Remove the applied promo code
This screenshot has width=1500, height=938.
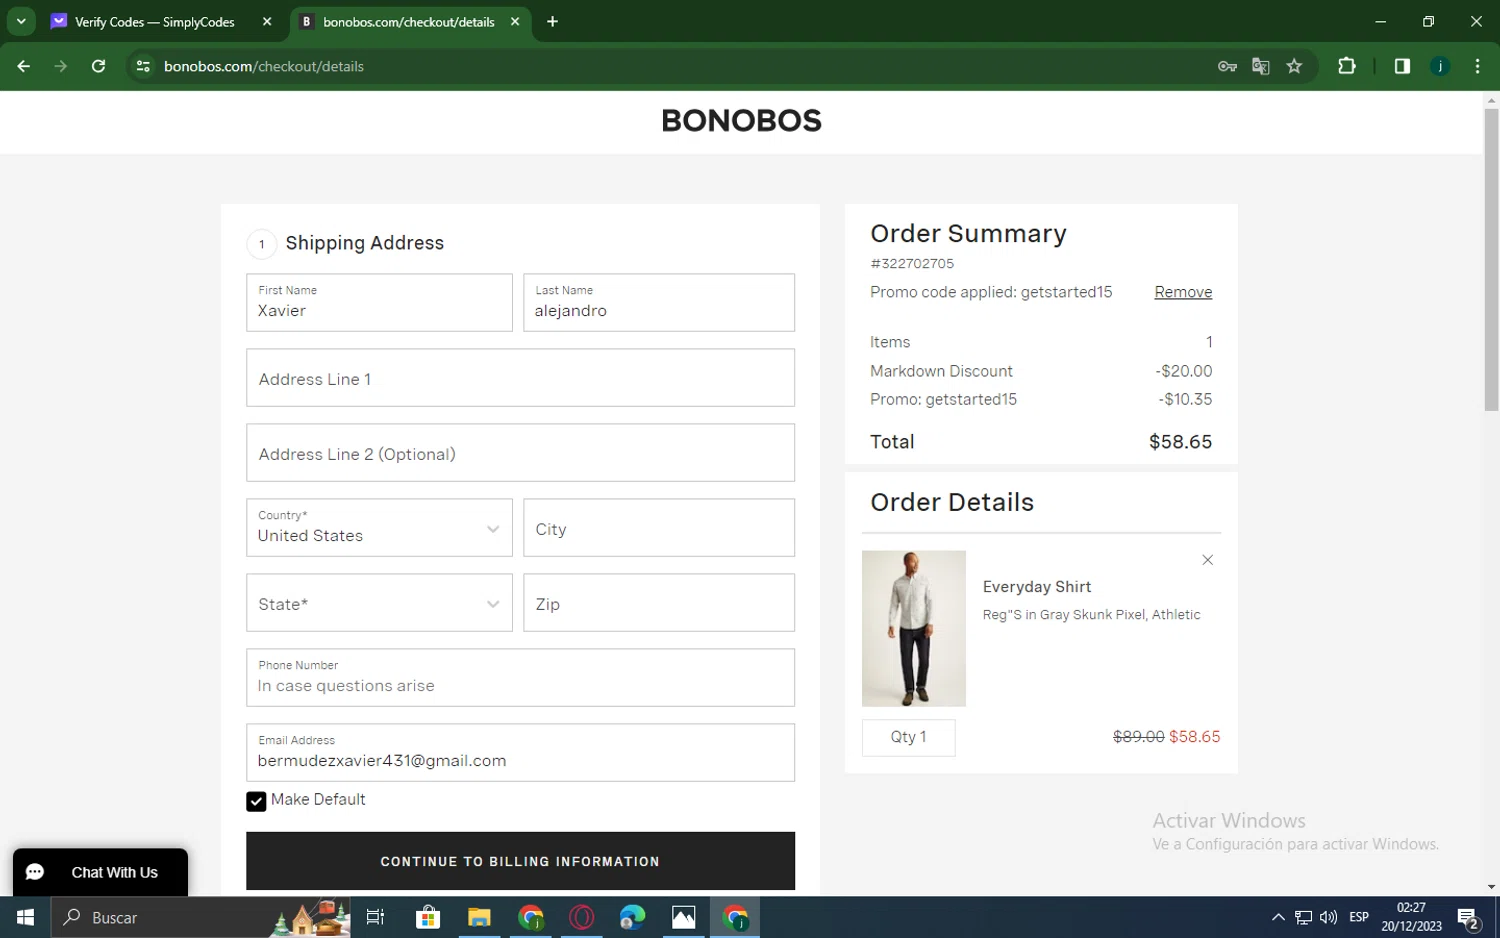1183,292
